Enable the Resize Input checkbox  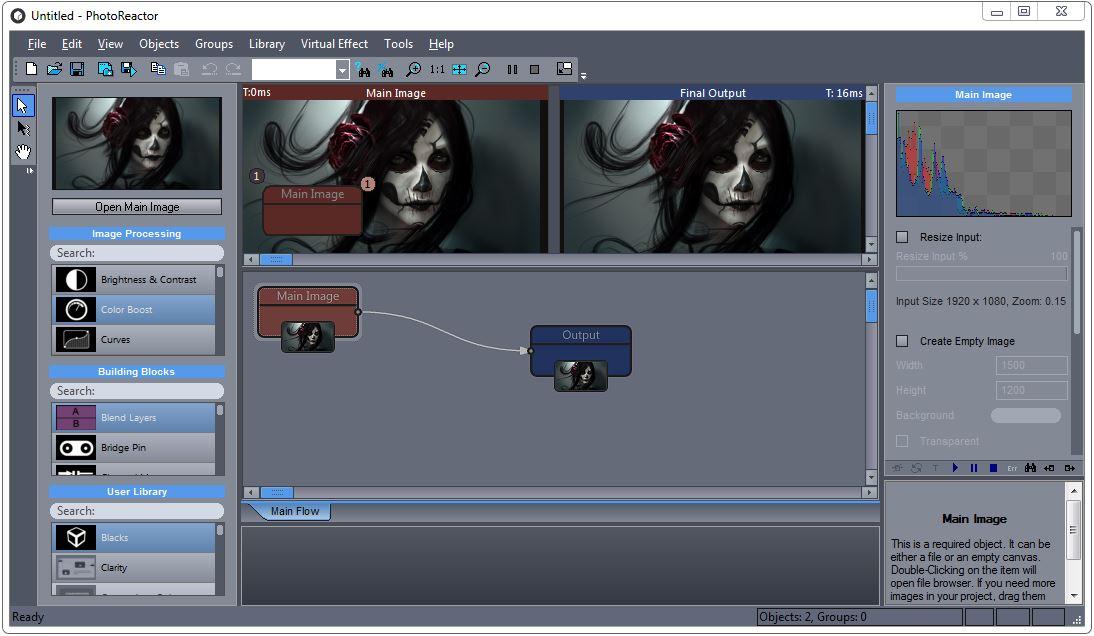pos(902,237)
